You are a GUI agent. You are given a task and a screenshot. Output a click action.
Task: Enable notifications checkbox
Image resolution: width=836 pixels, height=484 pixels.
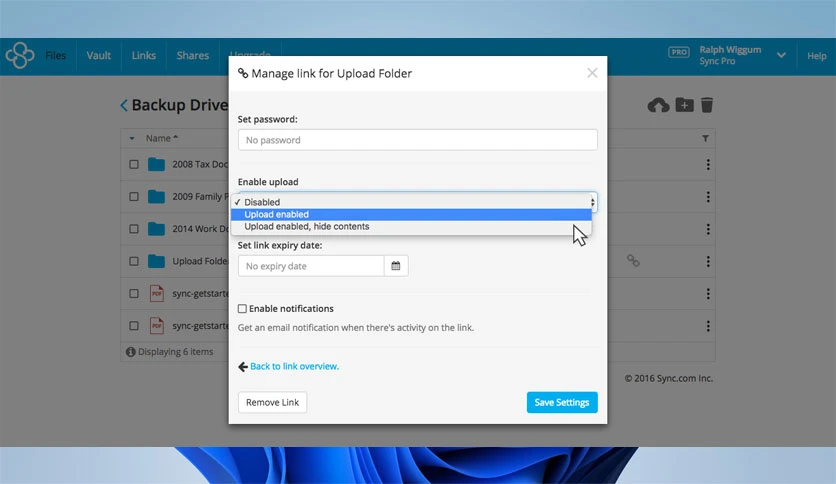coord(242,309)
